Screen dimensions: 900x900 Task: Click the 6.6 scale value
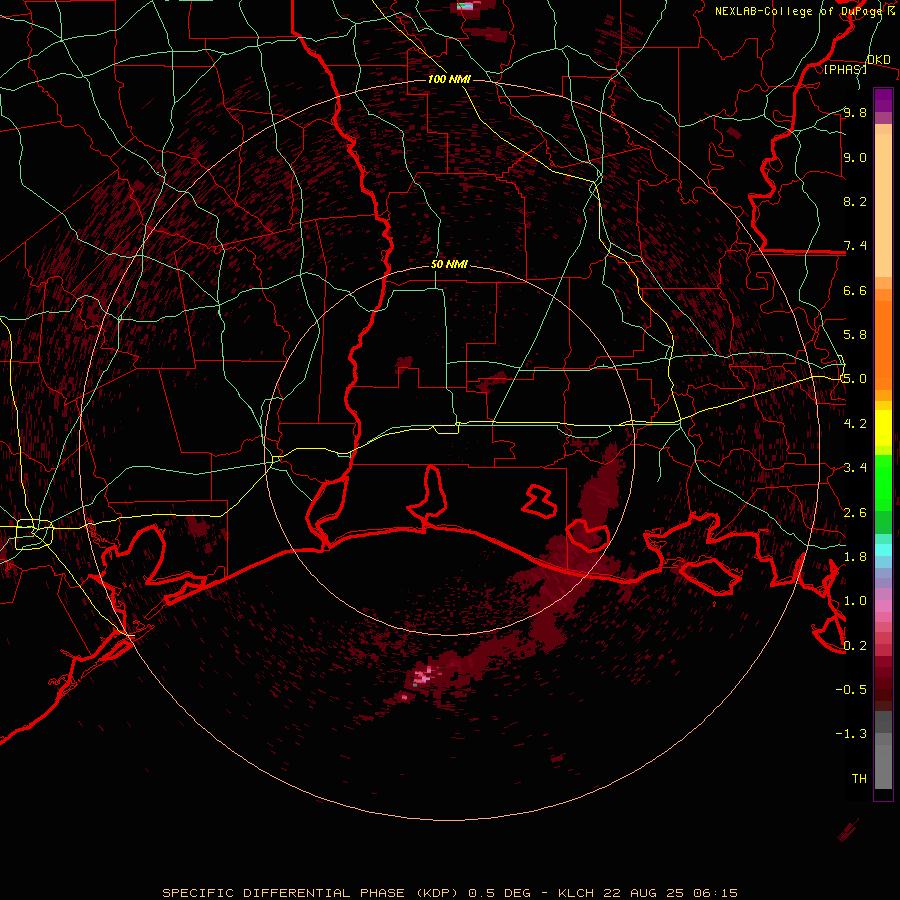click(855, 291)
